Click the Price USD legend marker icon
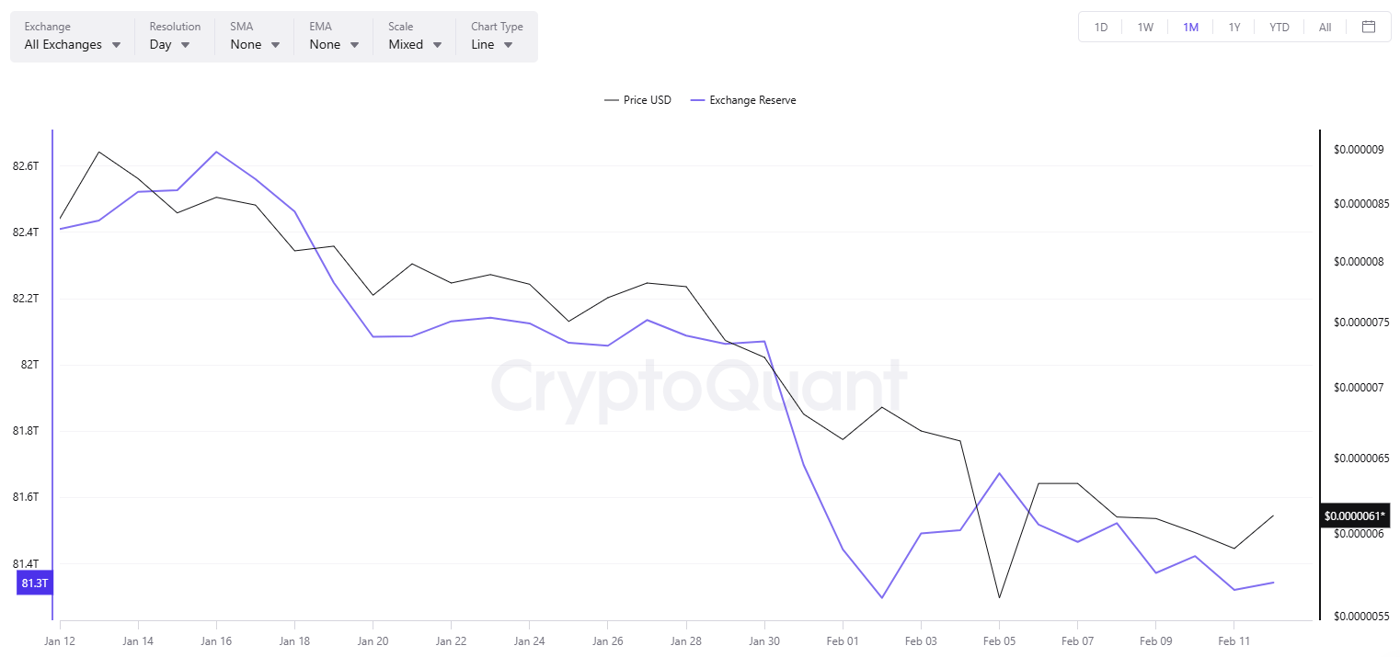Image resolution: width=1400 pixels, height=657 pixels. (610, 100)
